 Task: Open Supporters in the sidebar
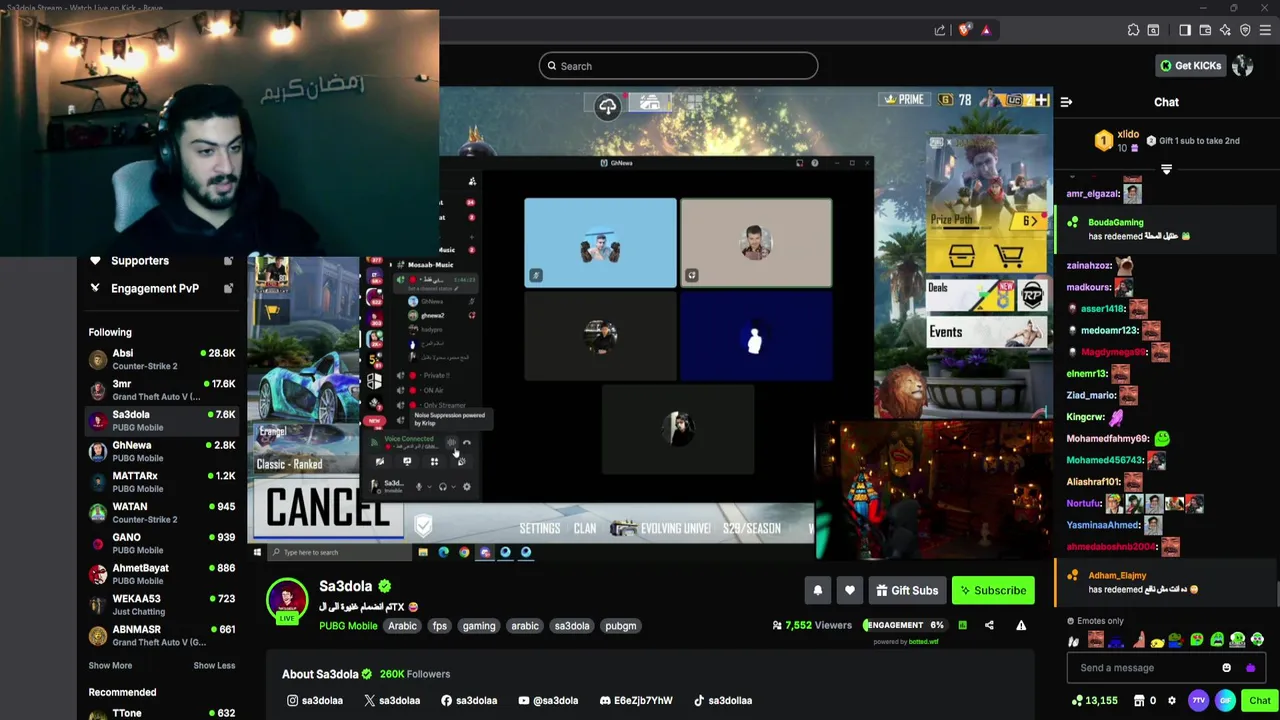(x=161, y=261)
